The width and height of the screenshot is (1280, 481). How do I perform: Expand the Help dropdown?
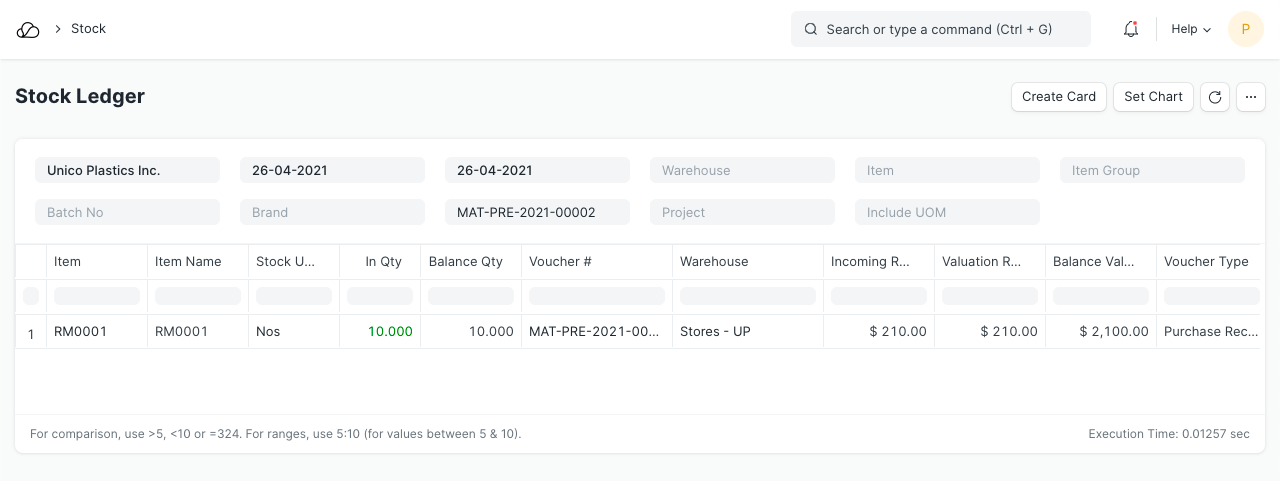tap(1191, 30)
